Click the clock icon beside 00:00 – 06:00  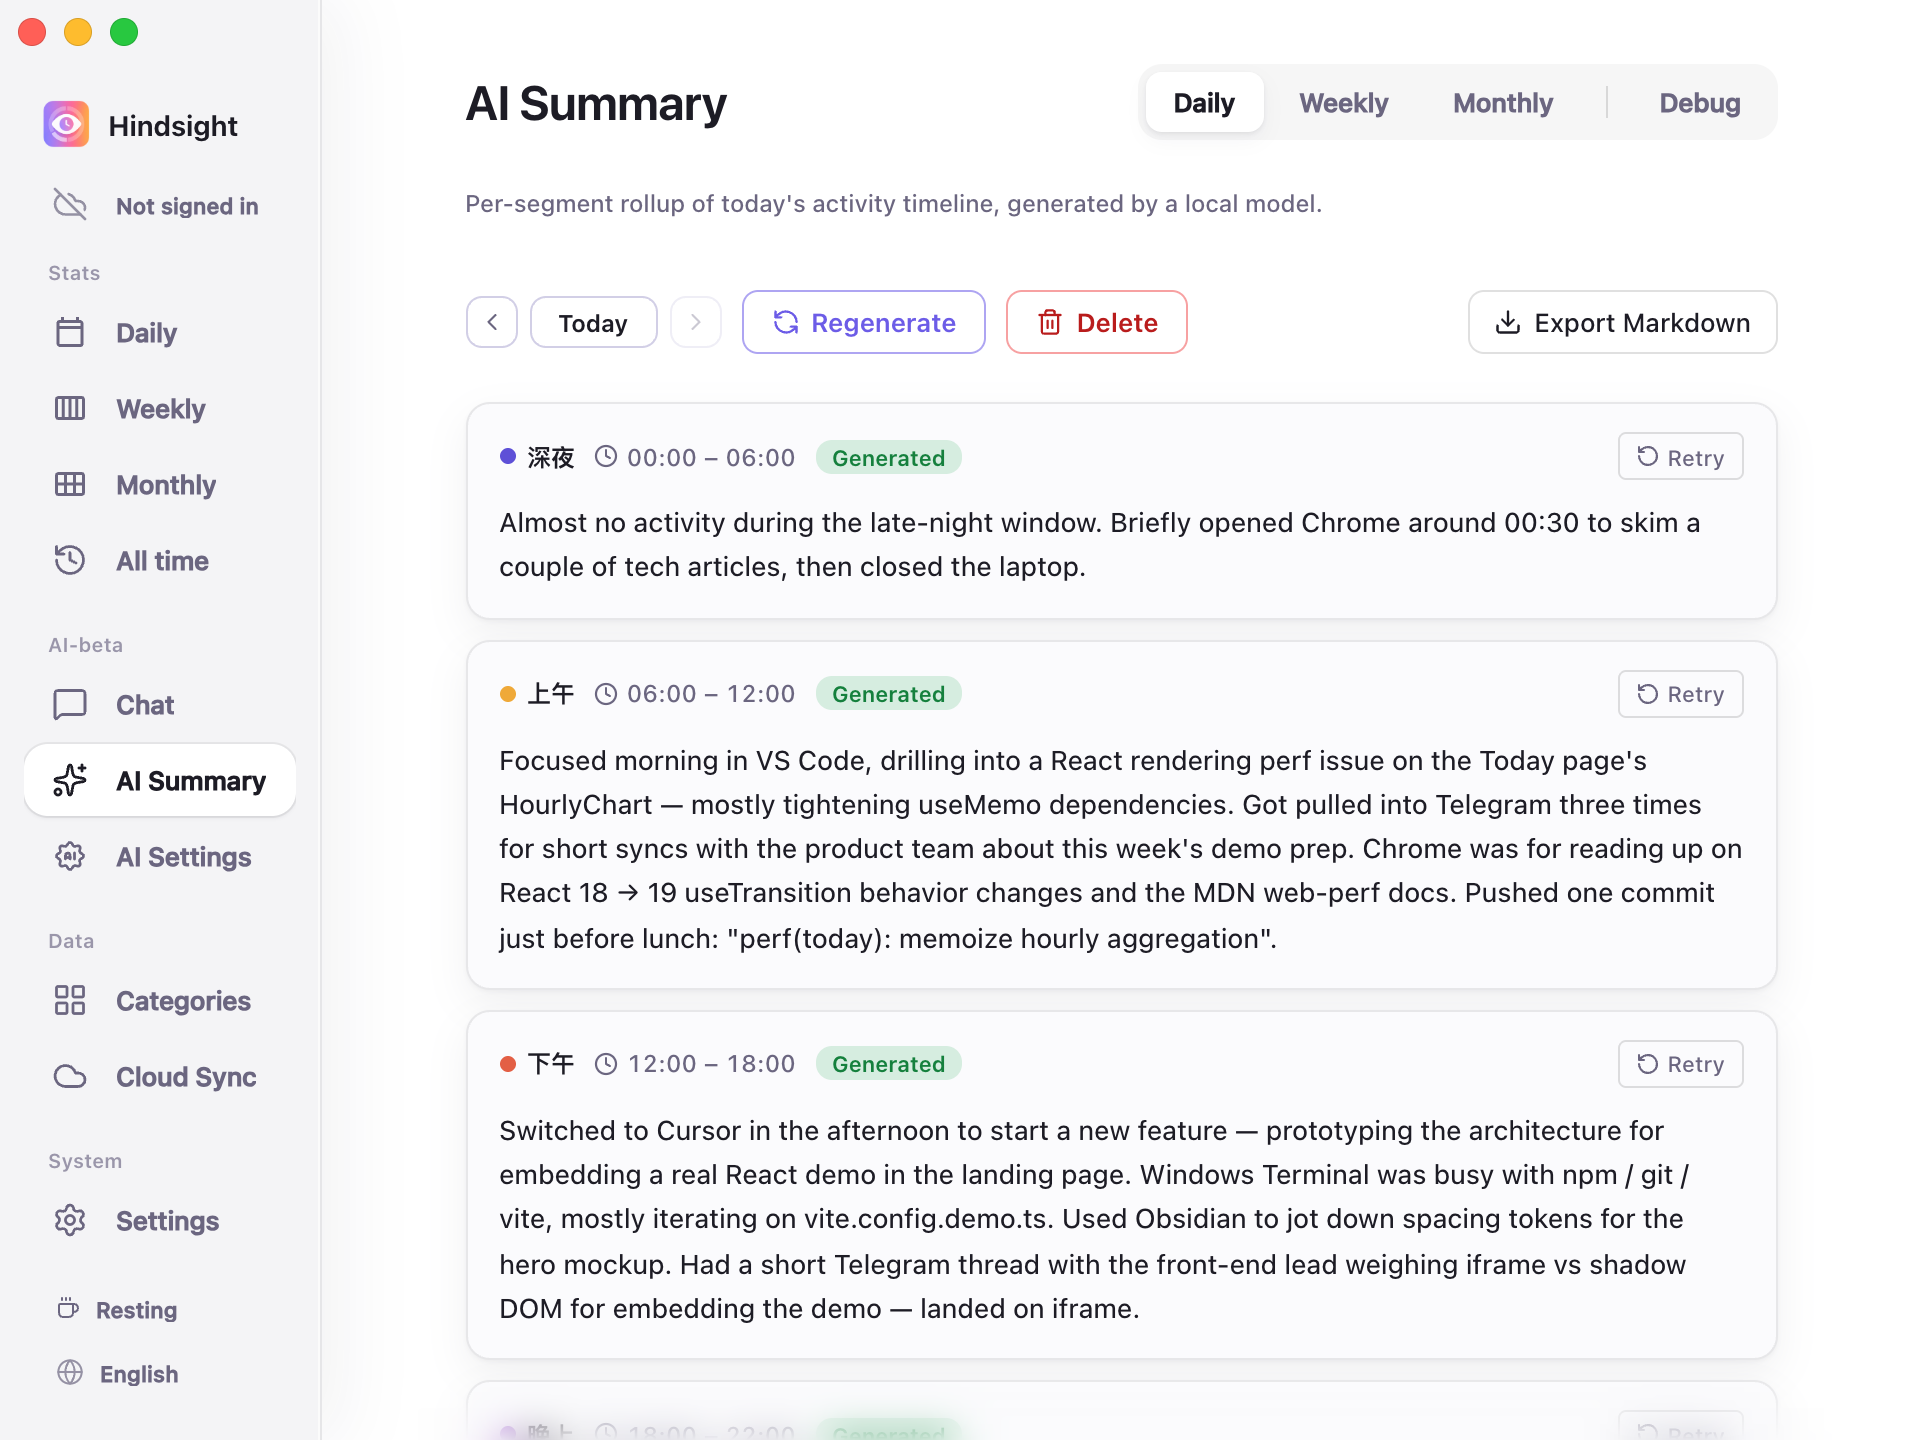[606, 457]
